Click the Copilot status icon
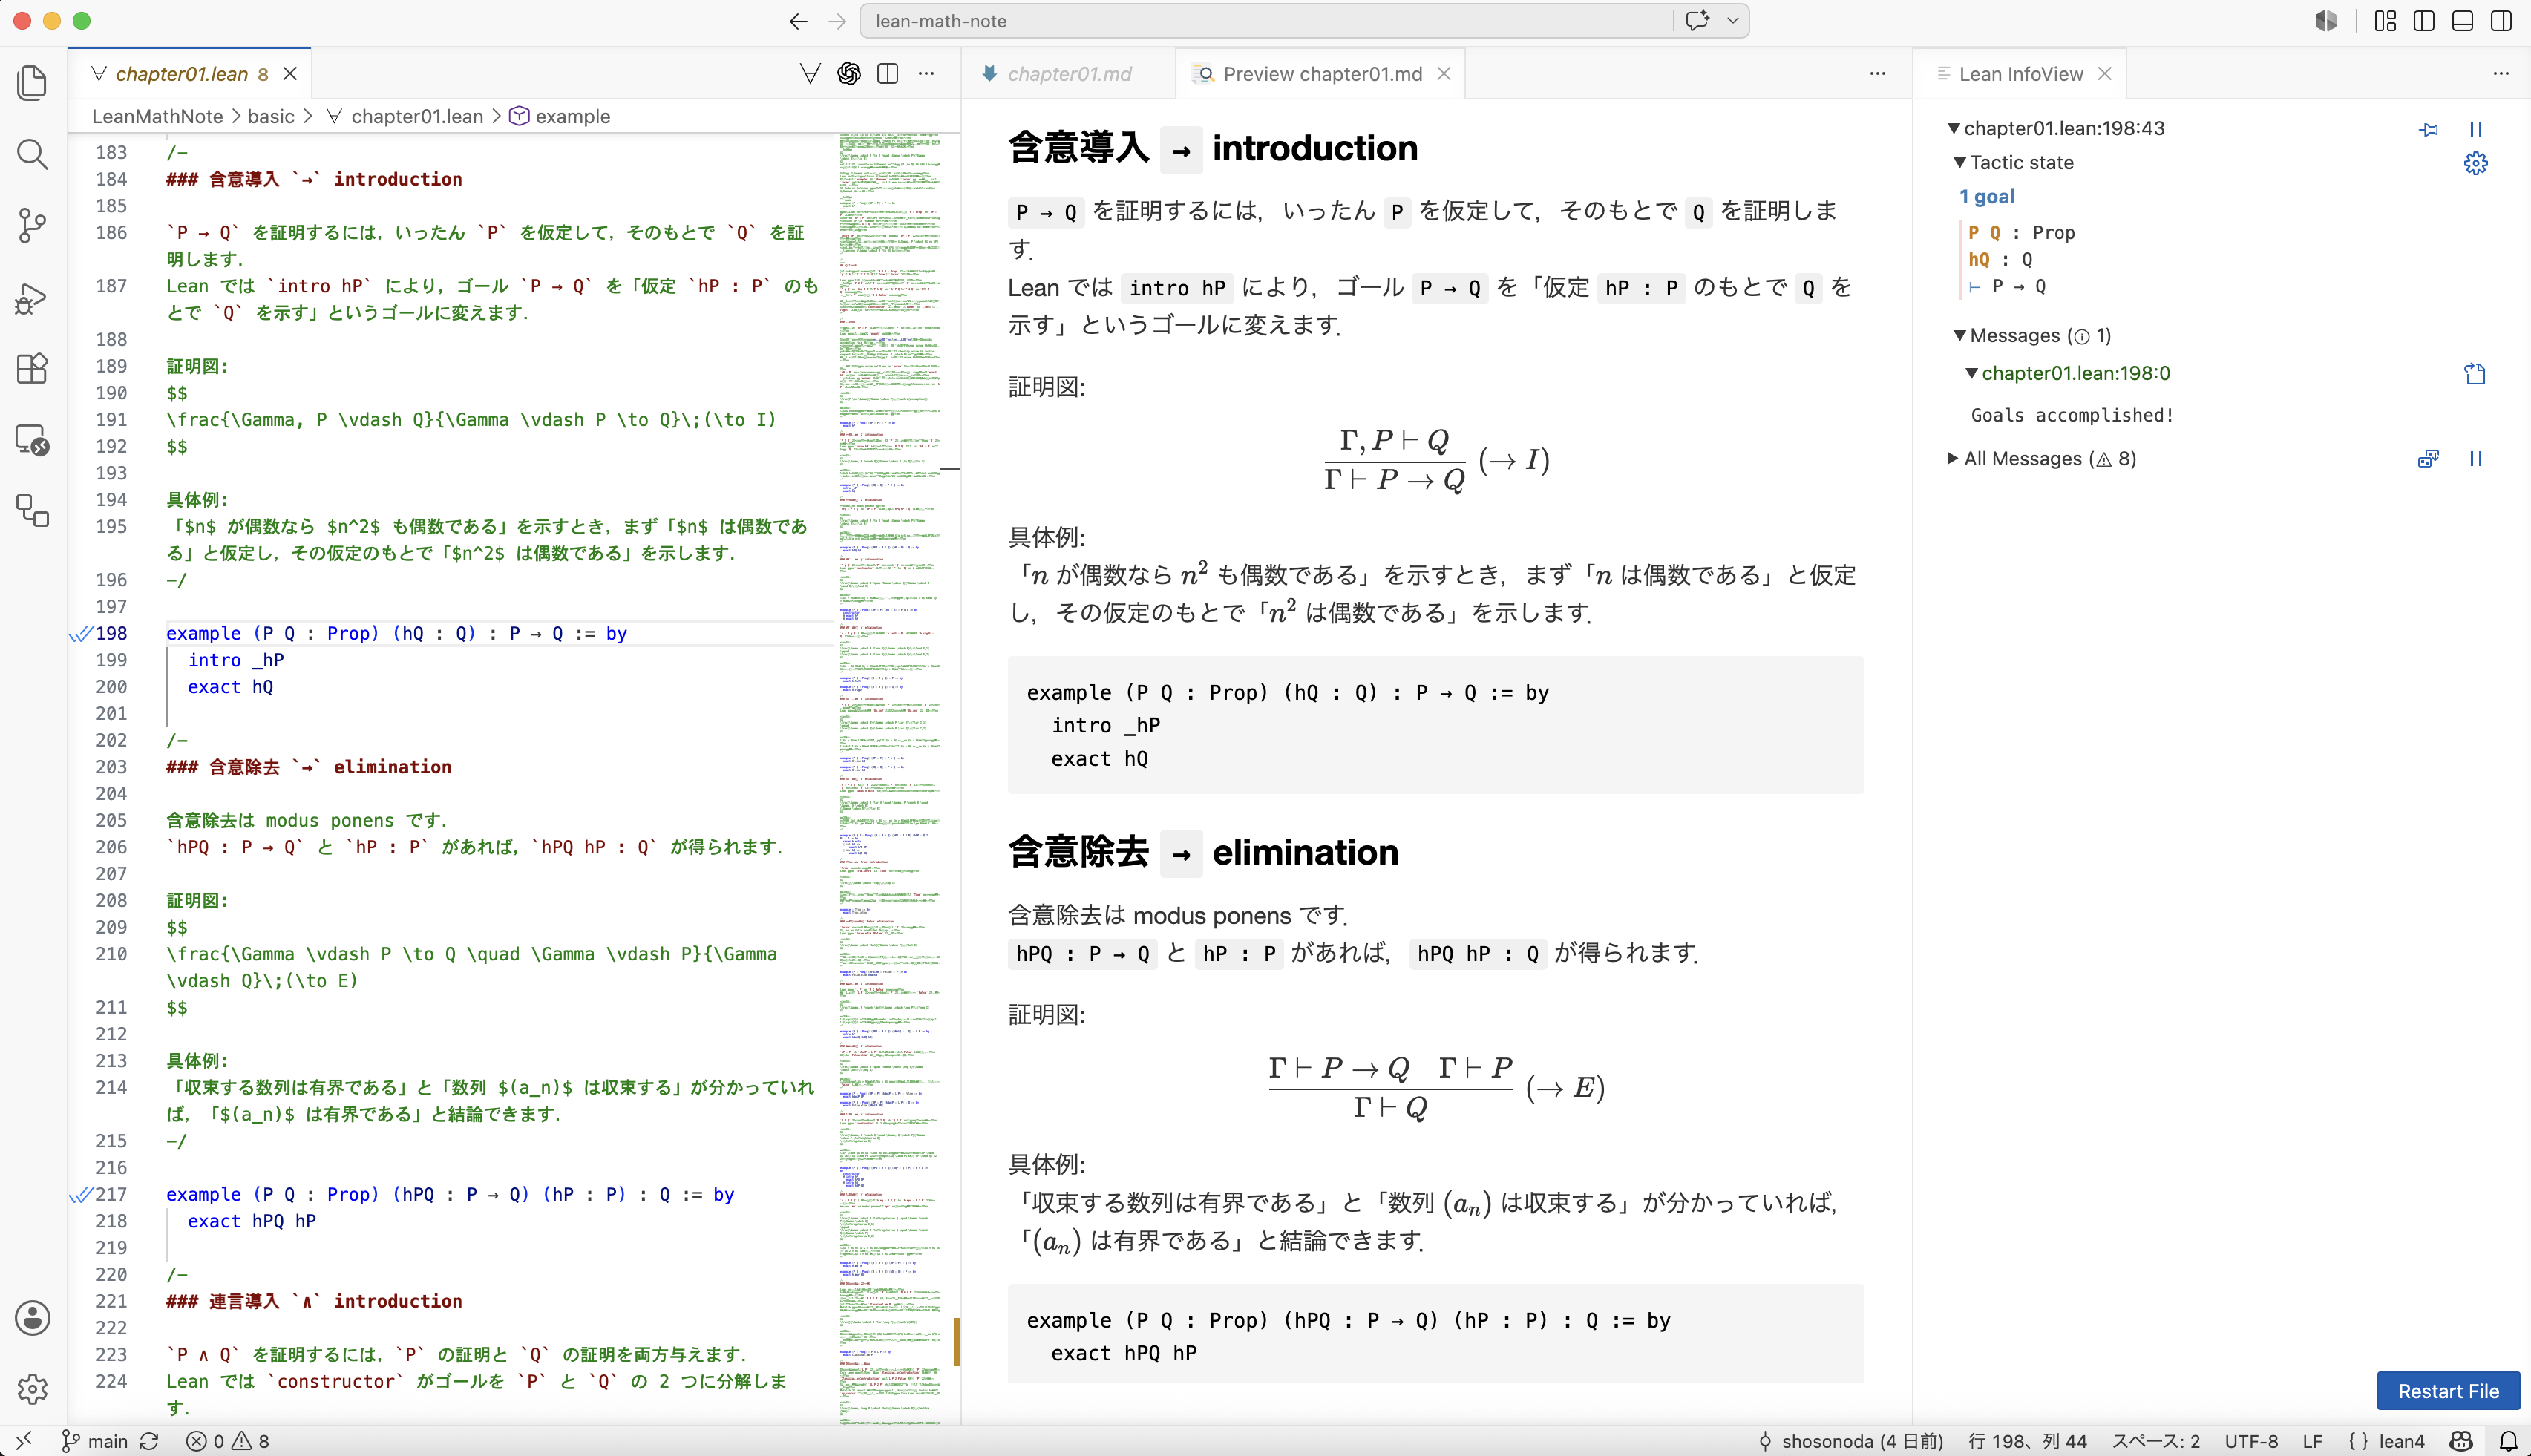Screen dimensions: 2531x1456 [2462, 1441]
